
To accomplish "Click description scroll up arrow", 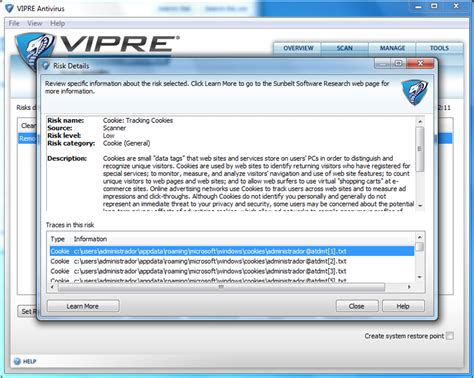I will pos(420,121).
